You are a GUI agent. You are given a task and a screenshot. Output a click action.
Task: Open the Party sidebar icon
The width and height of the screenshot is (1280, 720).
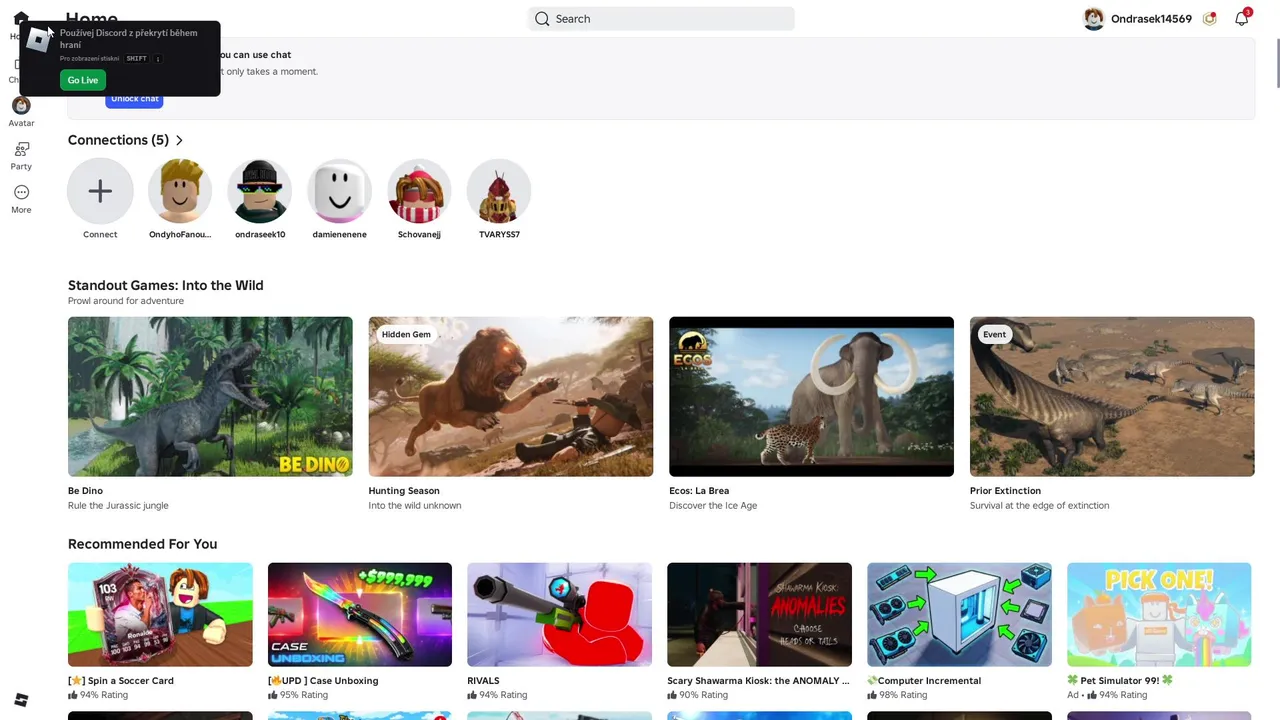pos(21,149)
